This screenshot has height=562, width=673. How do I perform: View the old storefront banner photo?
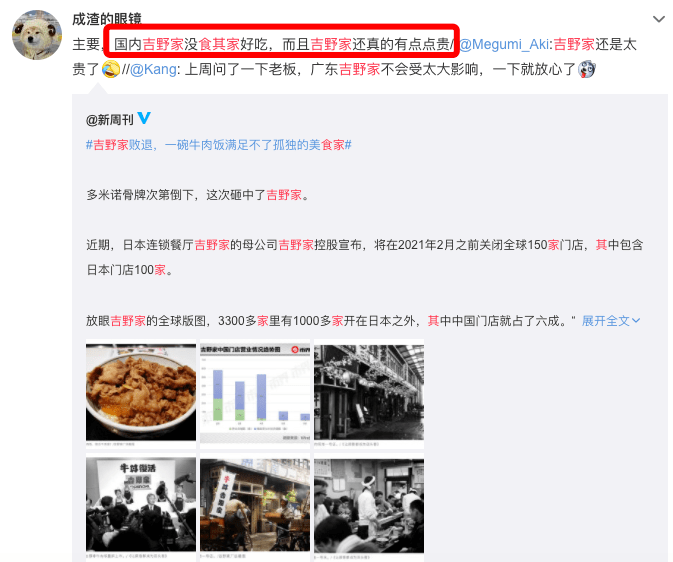[255, 505]
